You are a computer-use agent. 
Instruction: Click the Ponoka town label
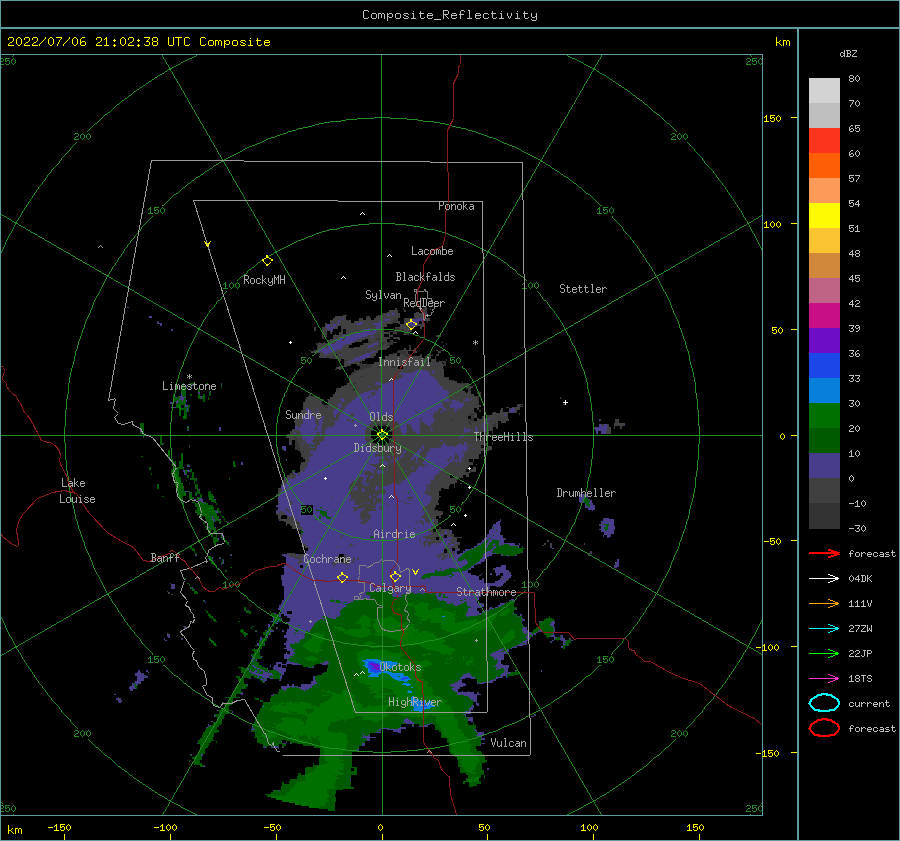456,206
